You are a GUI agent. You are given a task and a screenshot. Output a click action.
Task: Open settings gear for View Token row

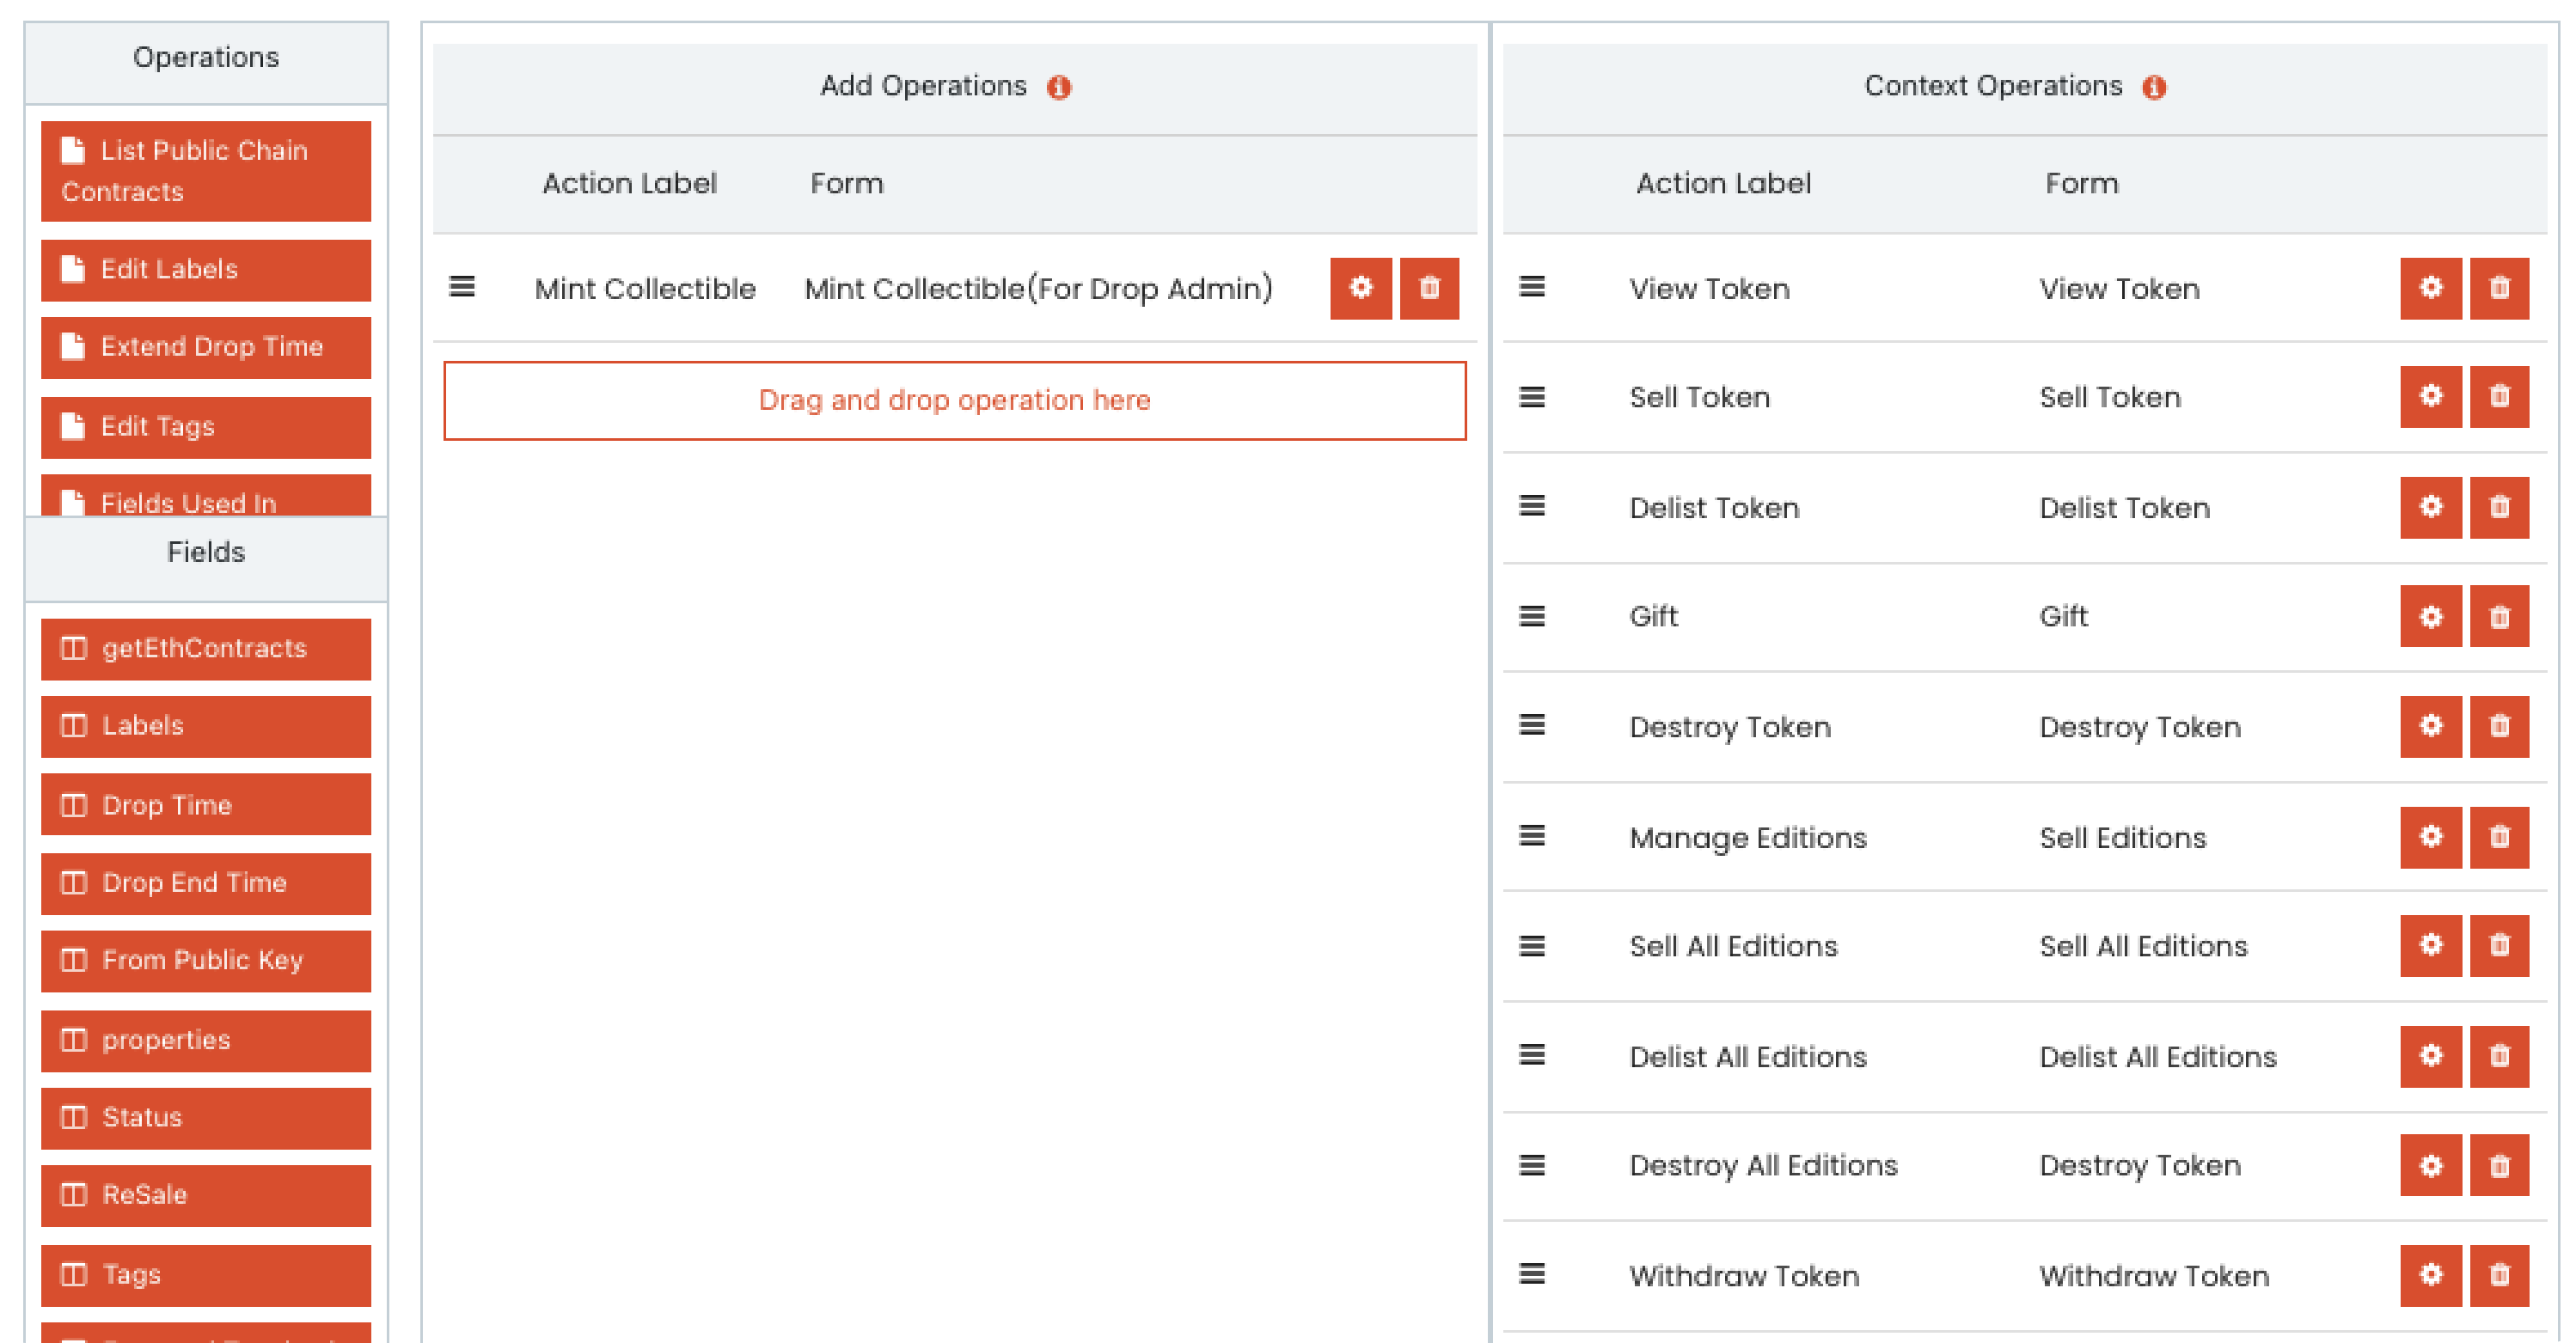(2430, 288)
